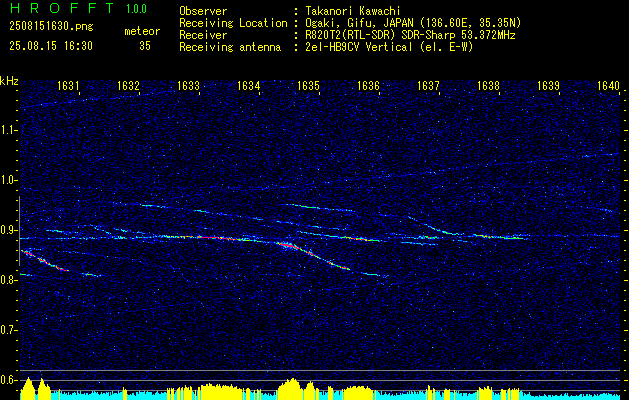Click time axis marker 1638
The image size is (629, 400).
pyautogui.click(x=489, y=85)
